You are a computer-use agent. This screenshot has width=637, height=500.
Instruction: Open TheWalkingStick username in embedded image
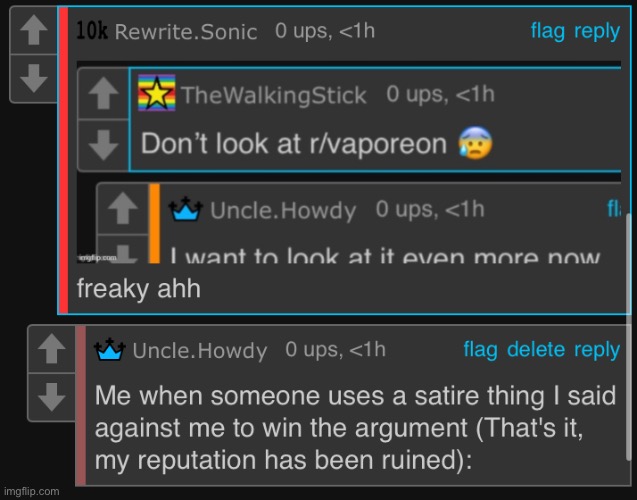click(274, 95)
